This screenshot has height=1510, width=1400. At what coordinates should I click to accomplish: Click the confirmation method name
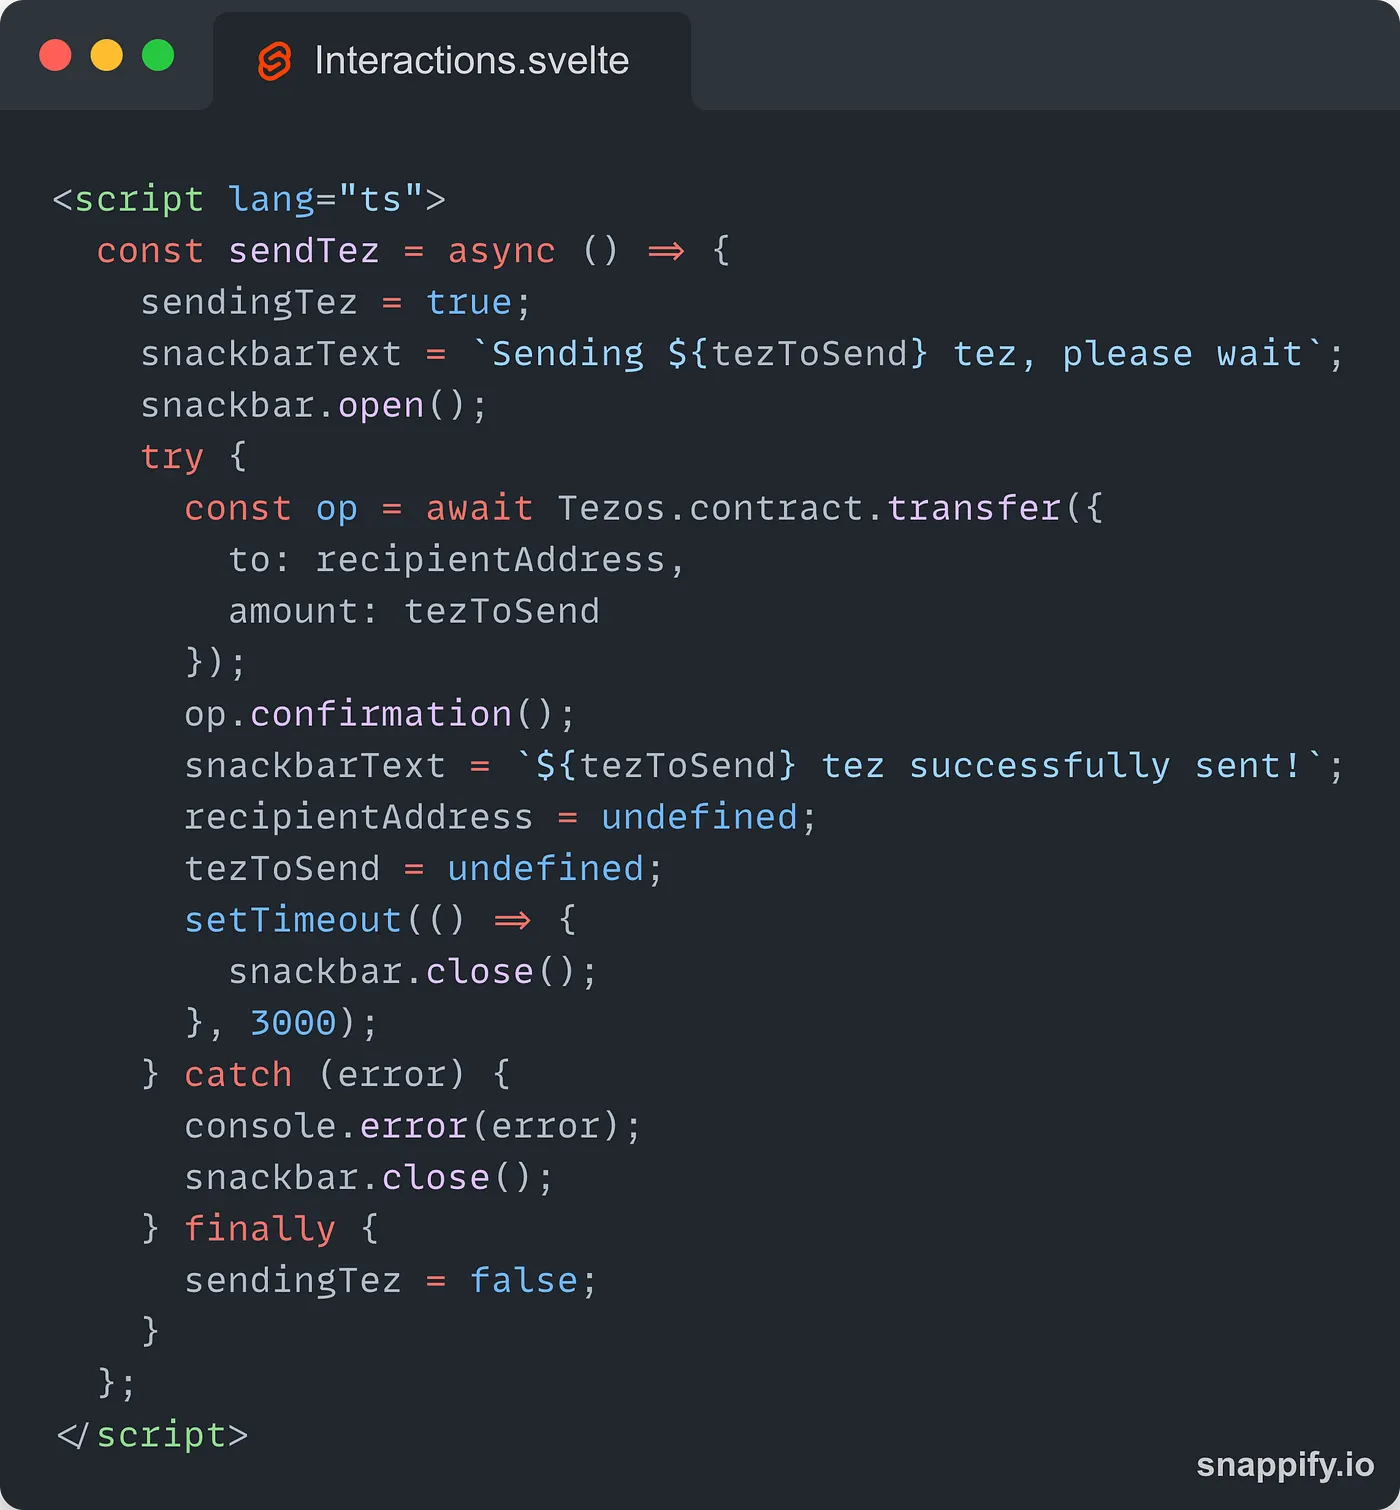tap(380, 714)
